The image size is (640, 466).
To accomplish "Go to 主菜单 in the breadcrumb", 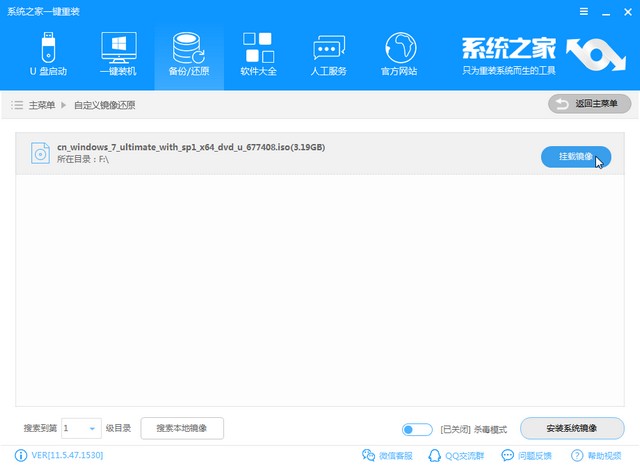I will (41, 104).
